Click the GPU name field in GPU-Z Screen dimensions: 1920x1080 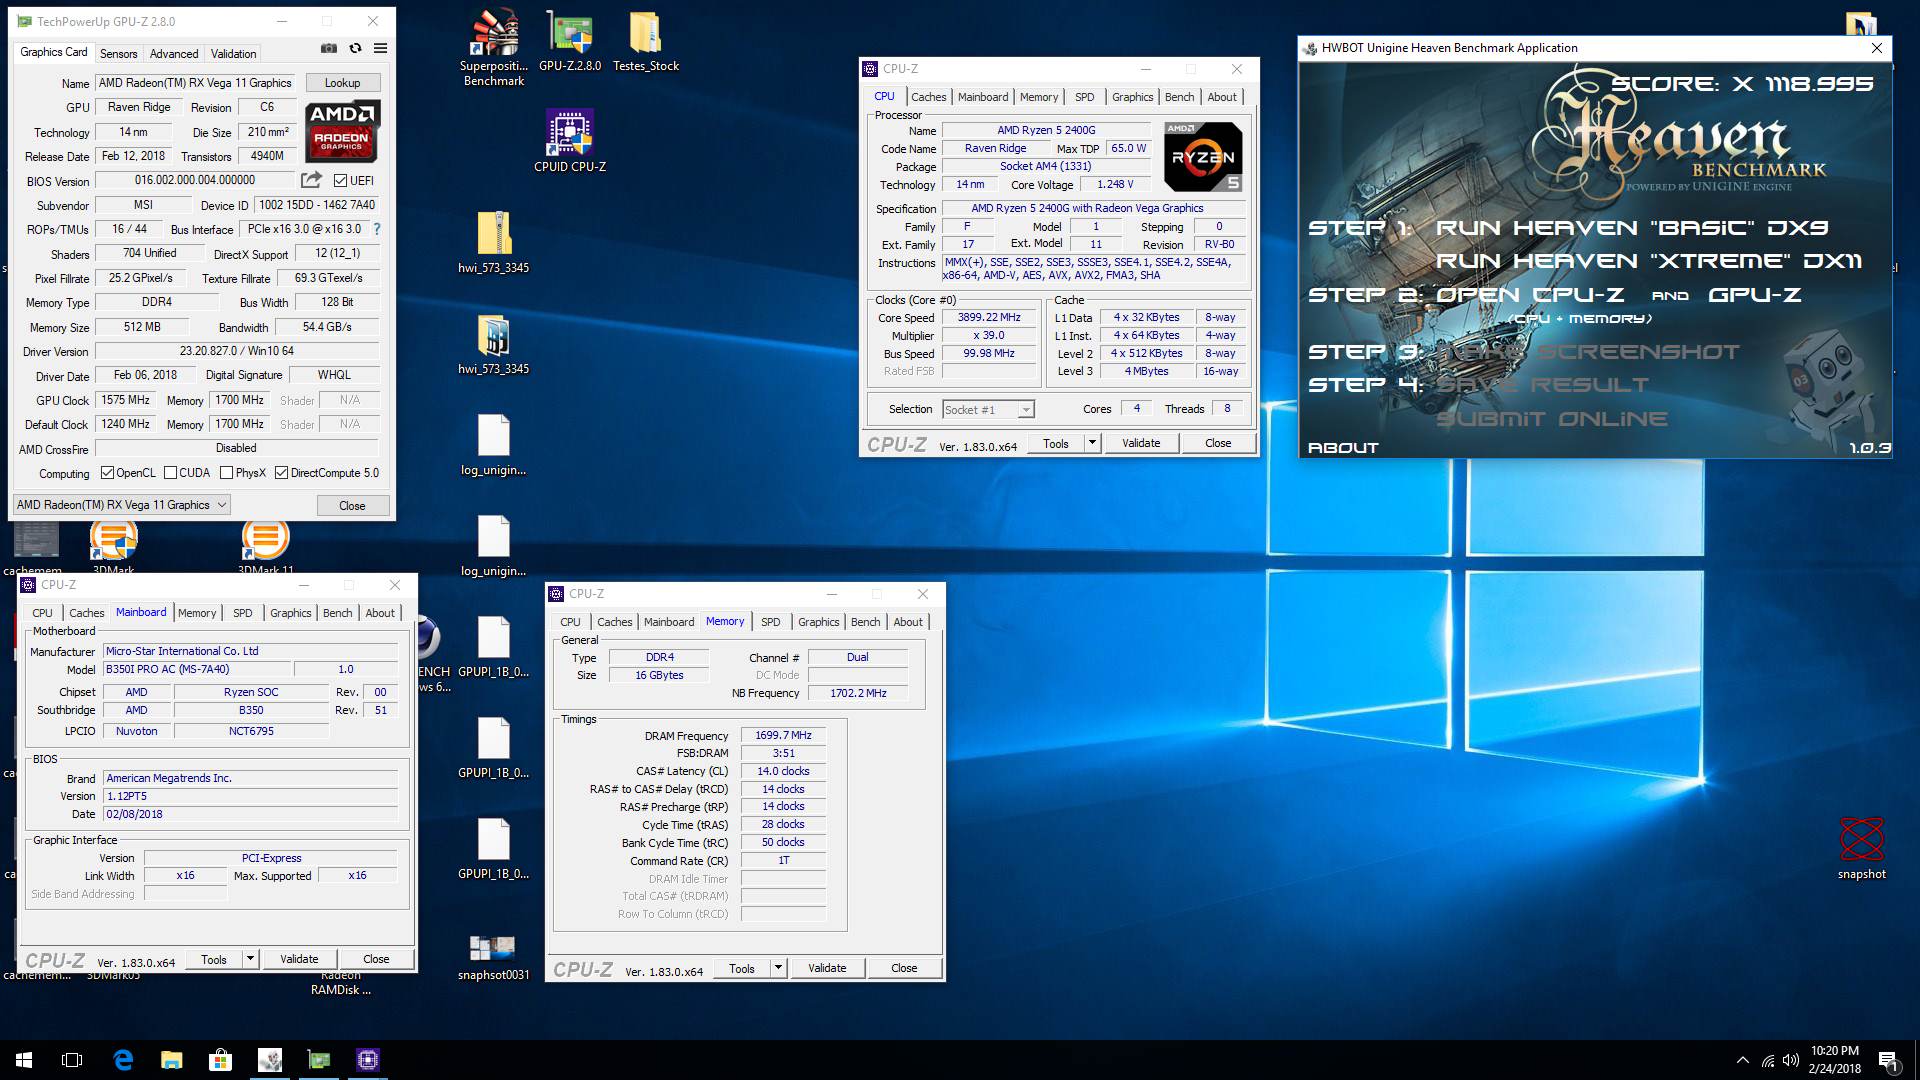[195, 83]
